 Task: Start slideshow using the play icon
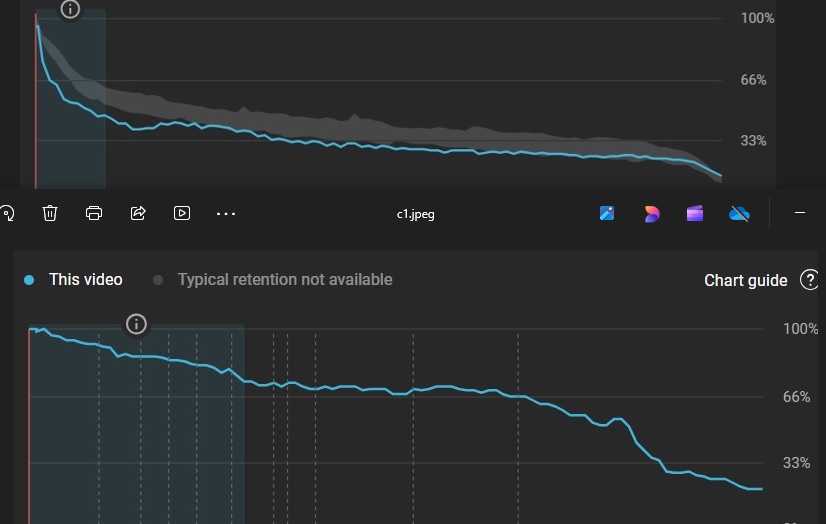[x=182, y=213]
